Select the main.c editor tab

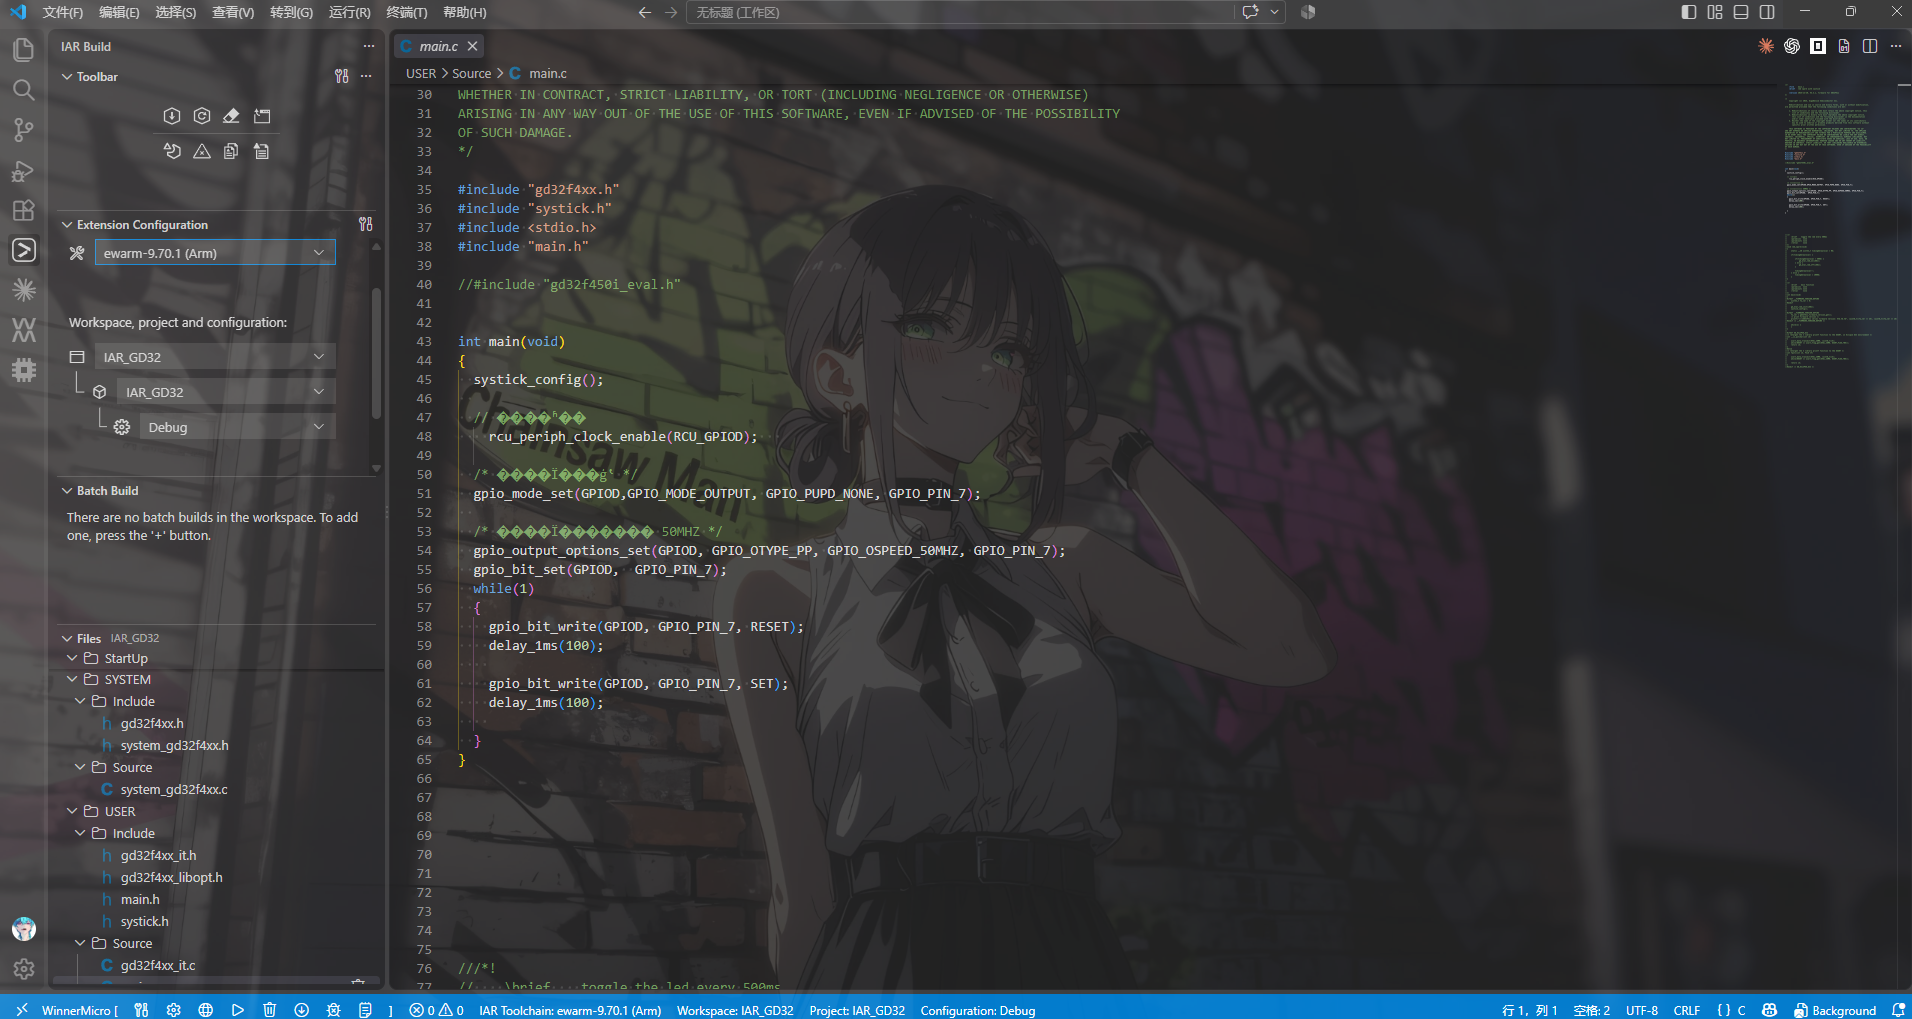tap(438, 46)
